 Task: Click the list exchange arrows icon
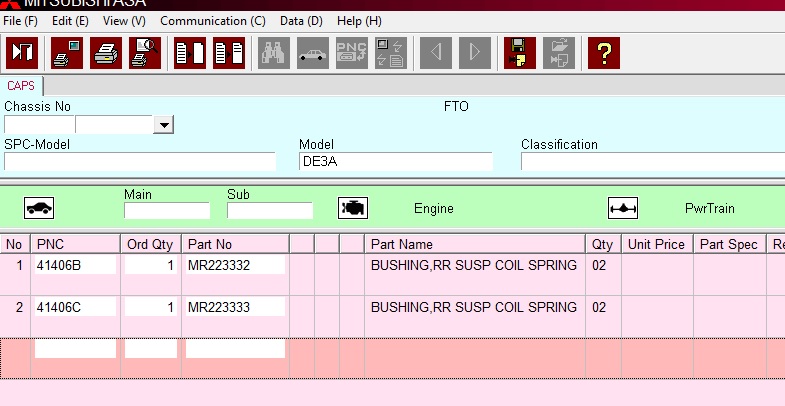pos(391,53)
